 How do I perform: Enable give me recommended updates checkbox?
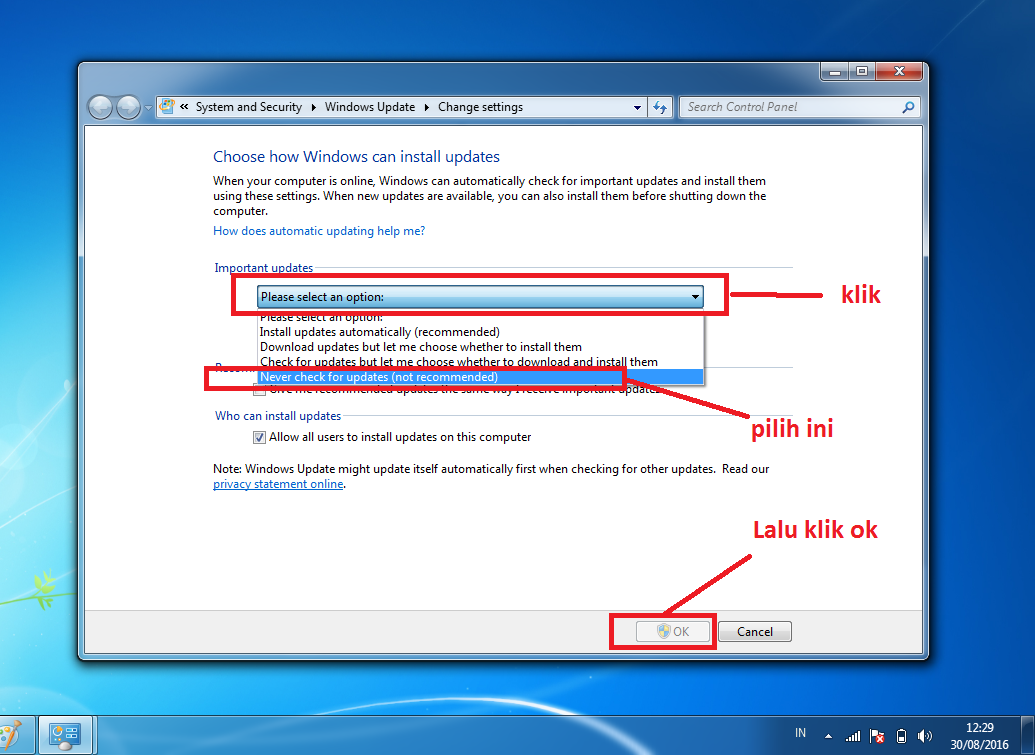[x=258, y=388]
